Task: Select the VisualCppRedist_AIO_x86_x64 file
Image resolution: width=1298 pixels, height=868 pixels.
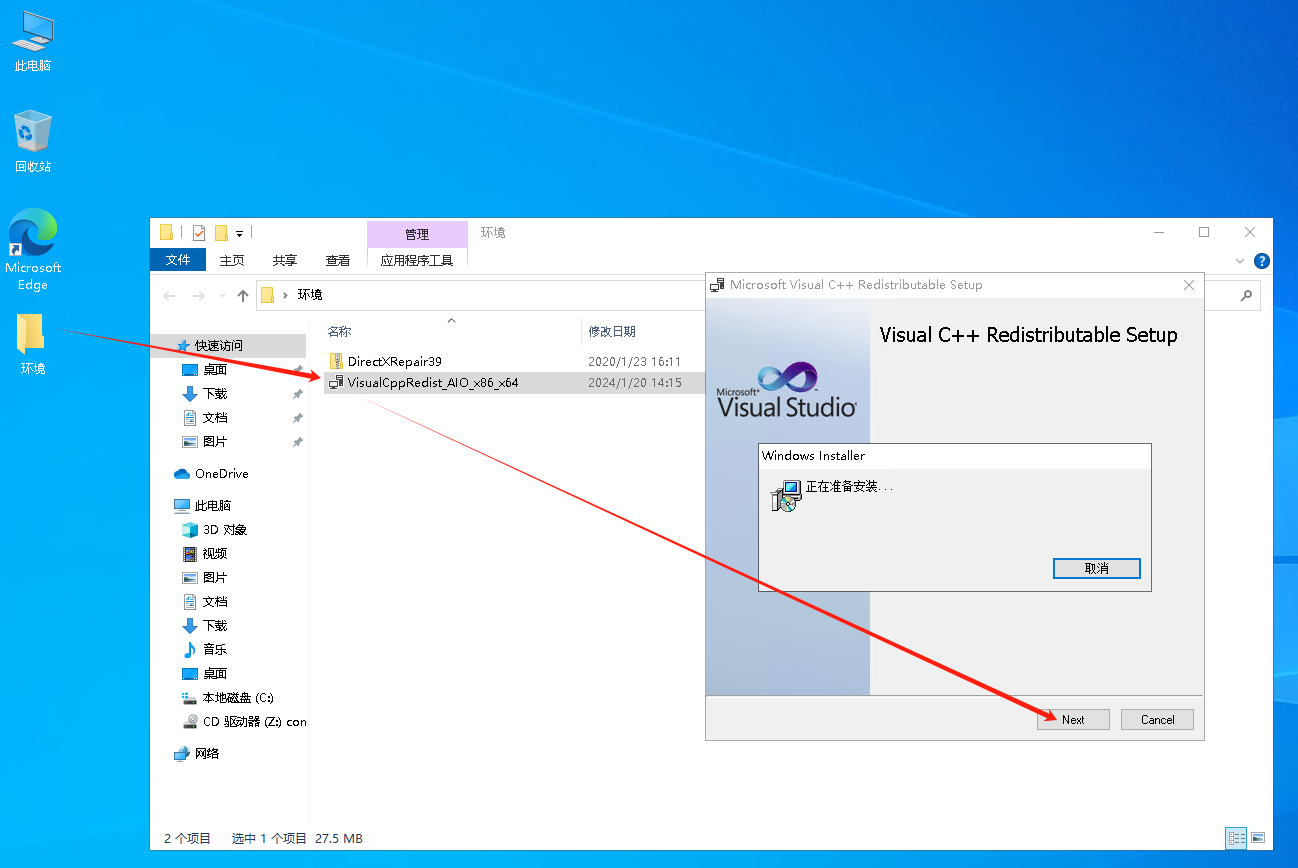Action: (433, 382)
